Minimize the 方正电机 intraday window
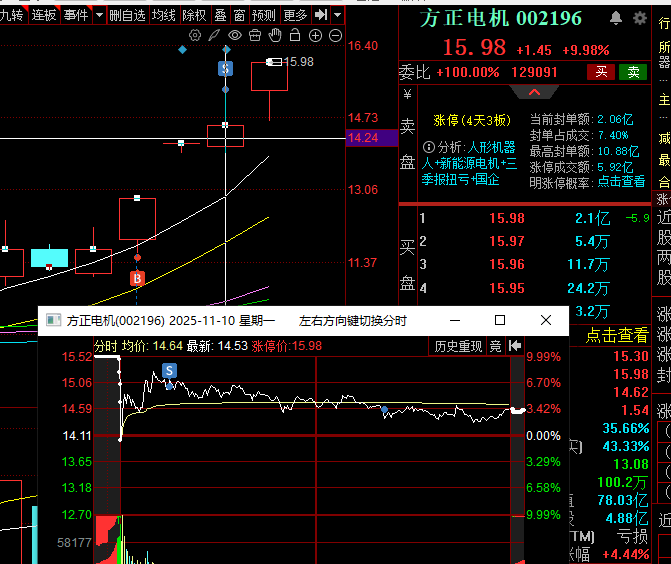 coord(455,320)
